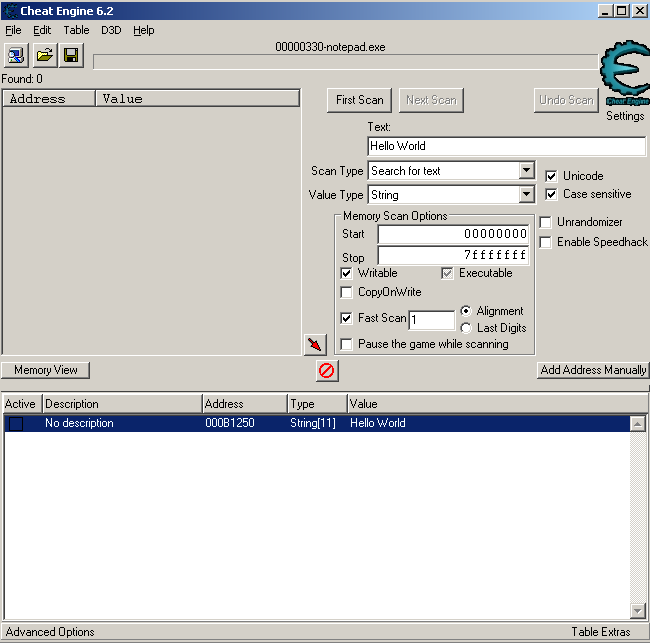Toggle Active box for Hello World entry

coord(16,424)
